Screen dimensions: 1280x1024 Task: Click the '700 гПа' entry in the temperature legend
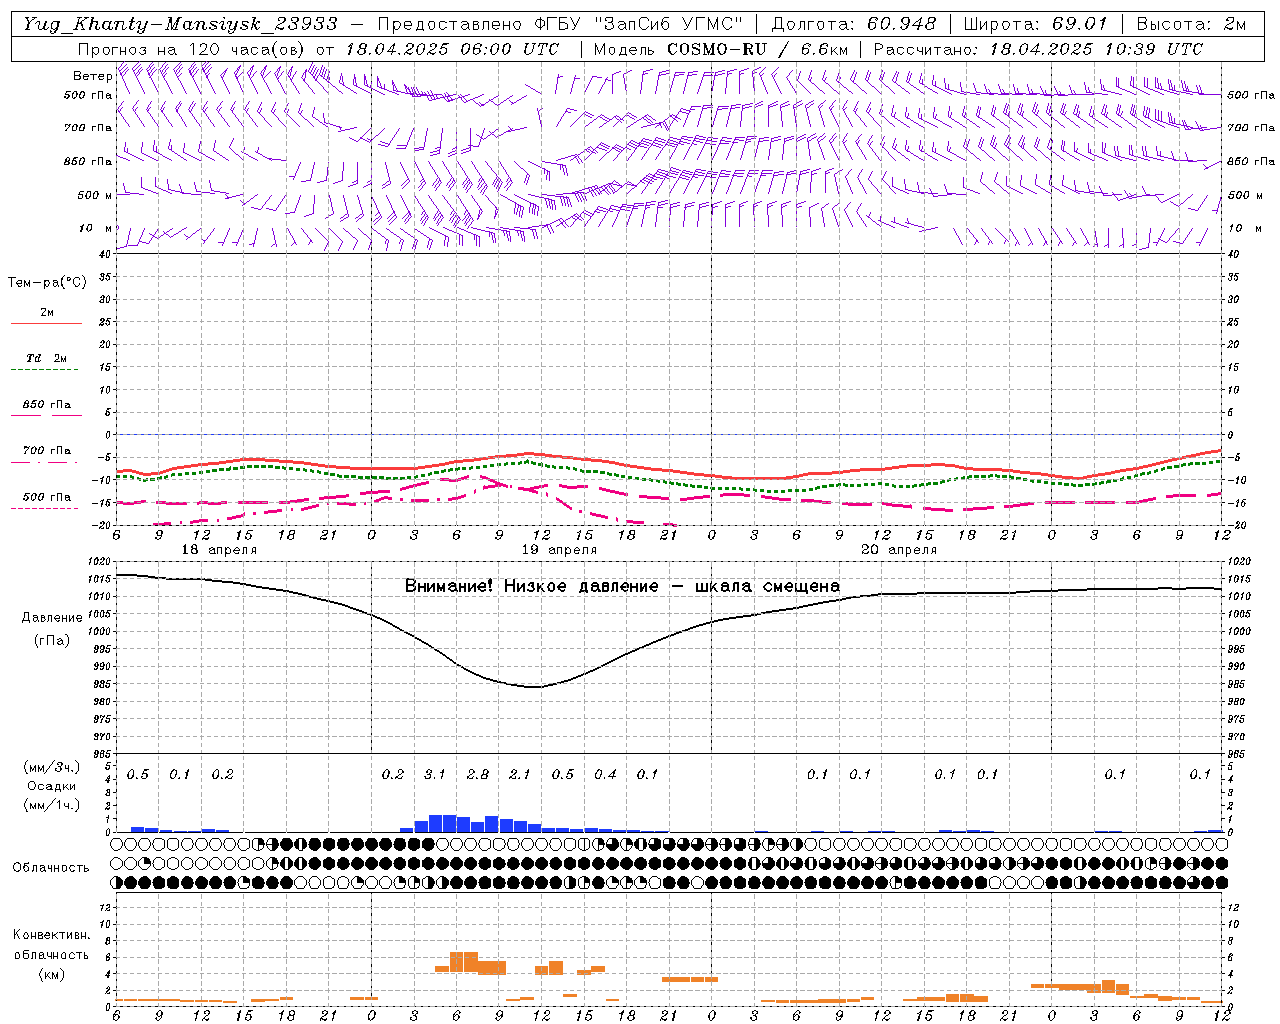46,451
